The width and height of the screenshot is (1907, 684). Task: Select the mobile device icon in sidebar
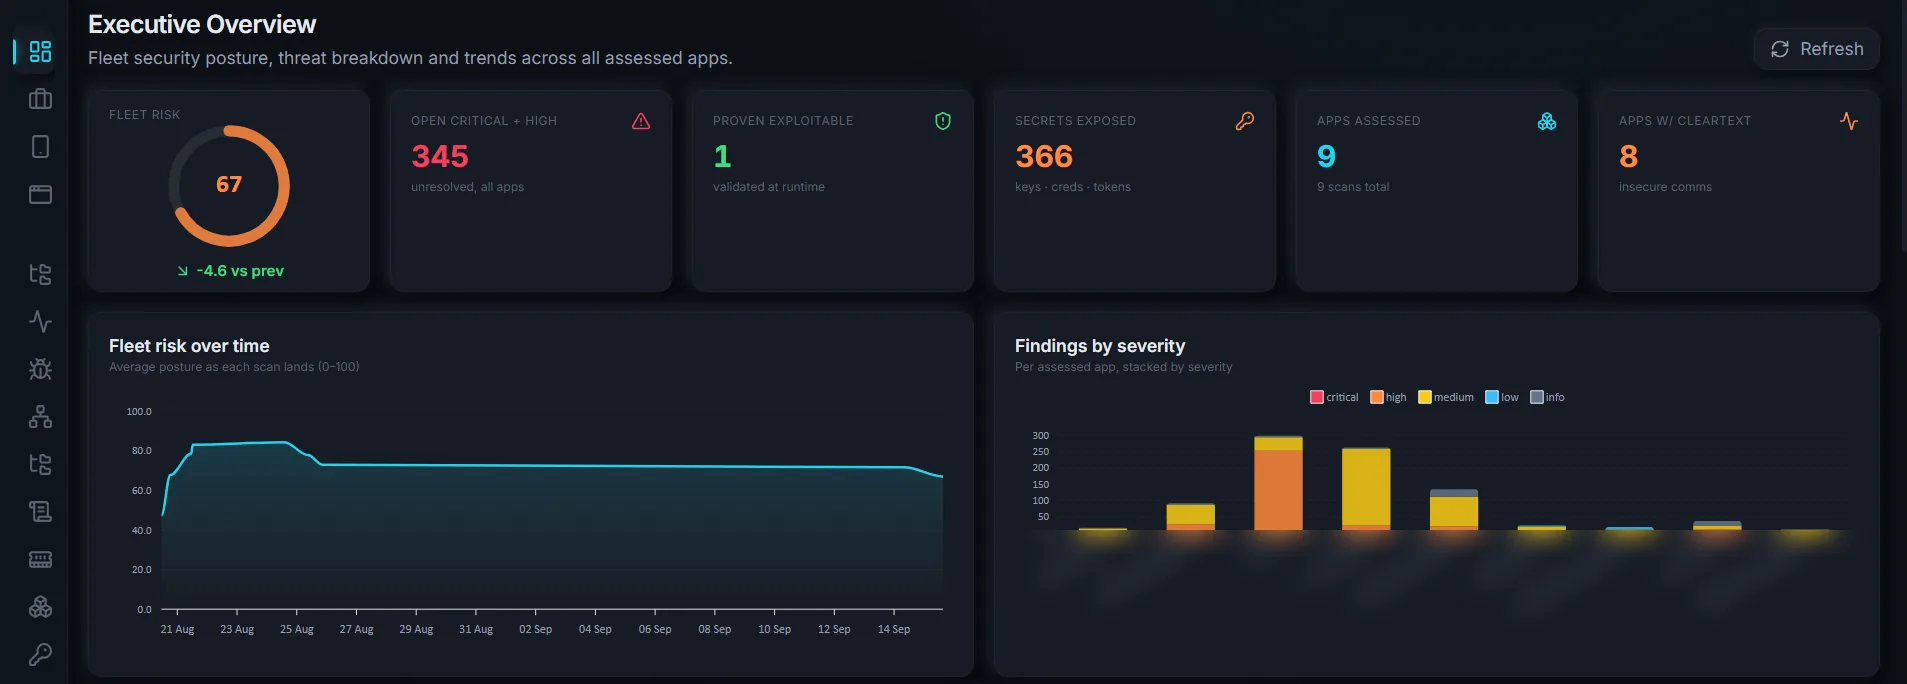(40, 147)
